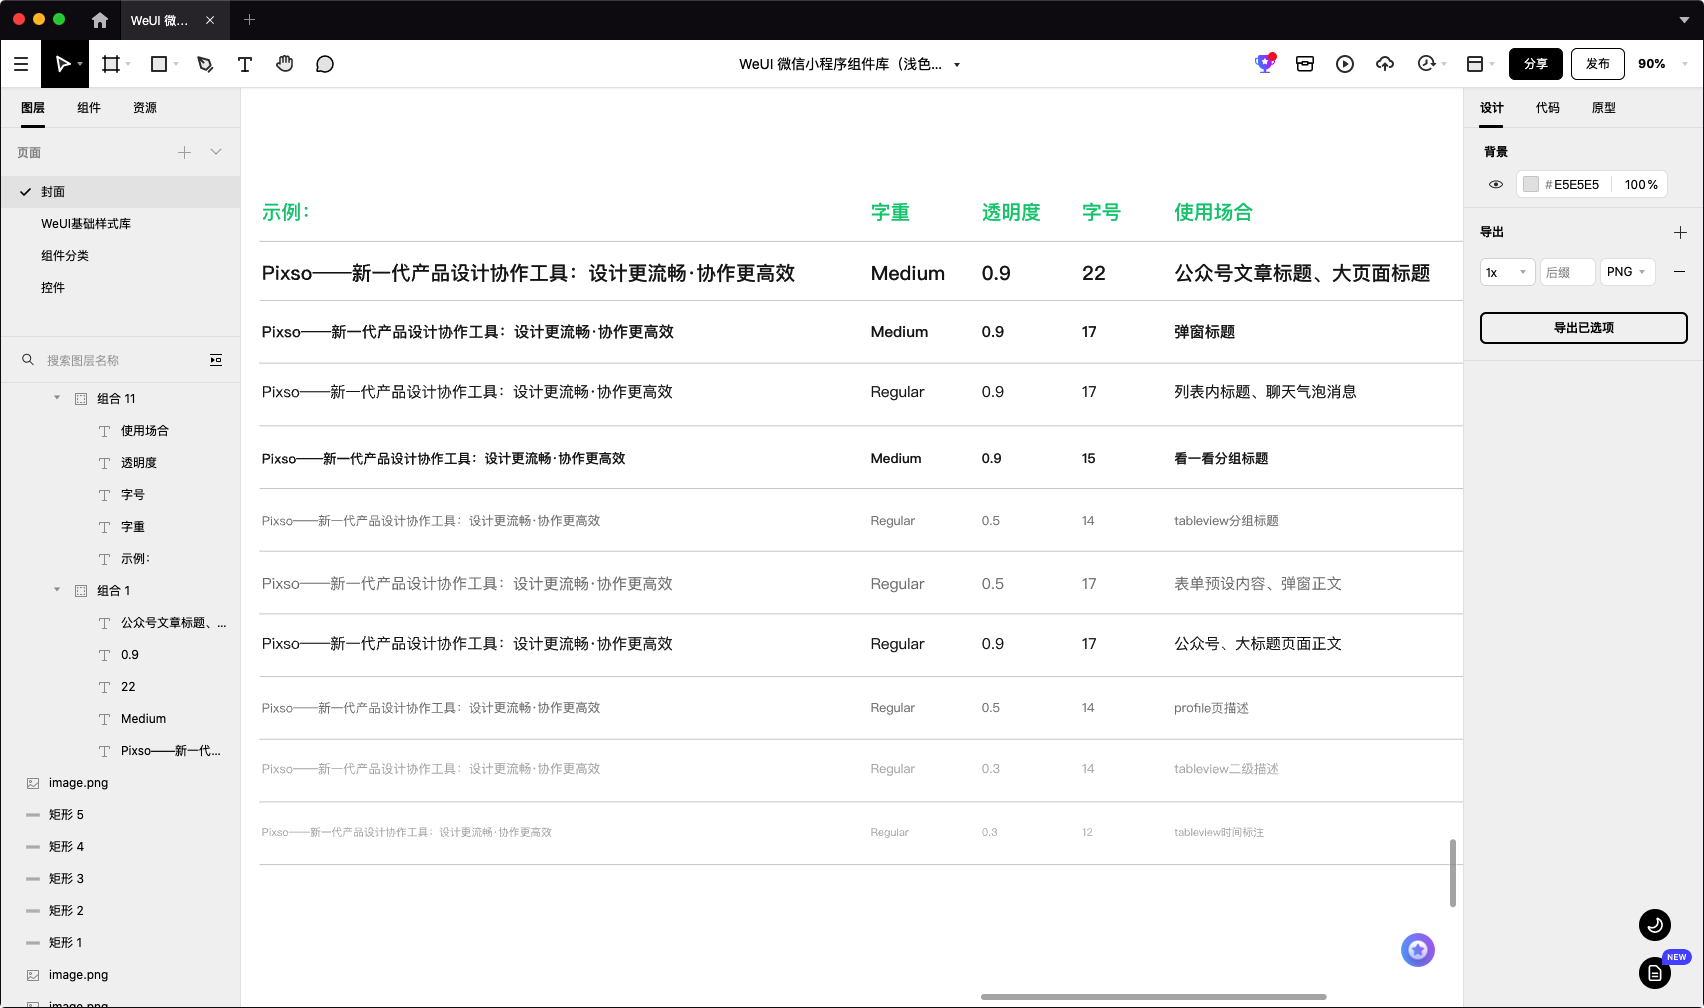Select the 矩形 1 layer

coord(120,943)
